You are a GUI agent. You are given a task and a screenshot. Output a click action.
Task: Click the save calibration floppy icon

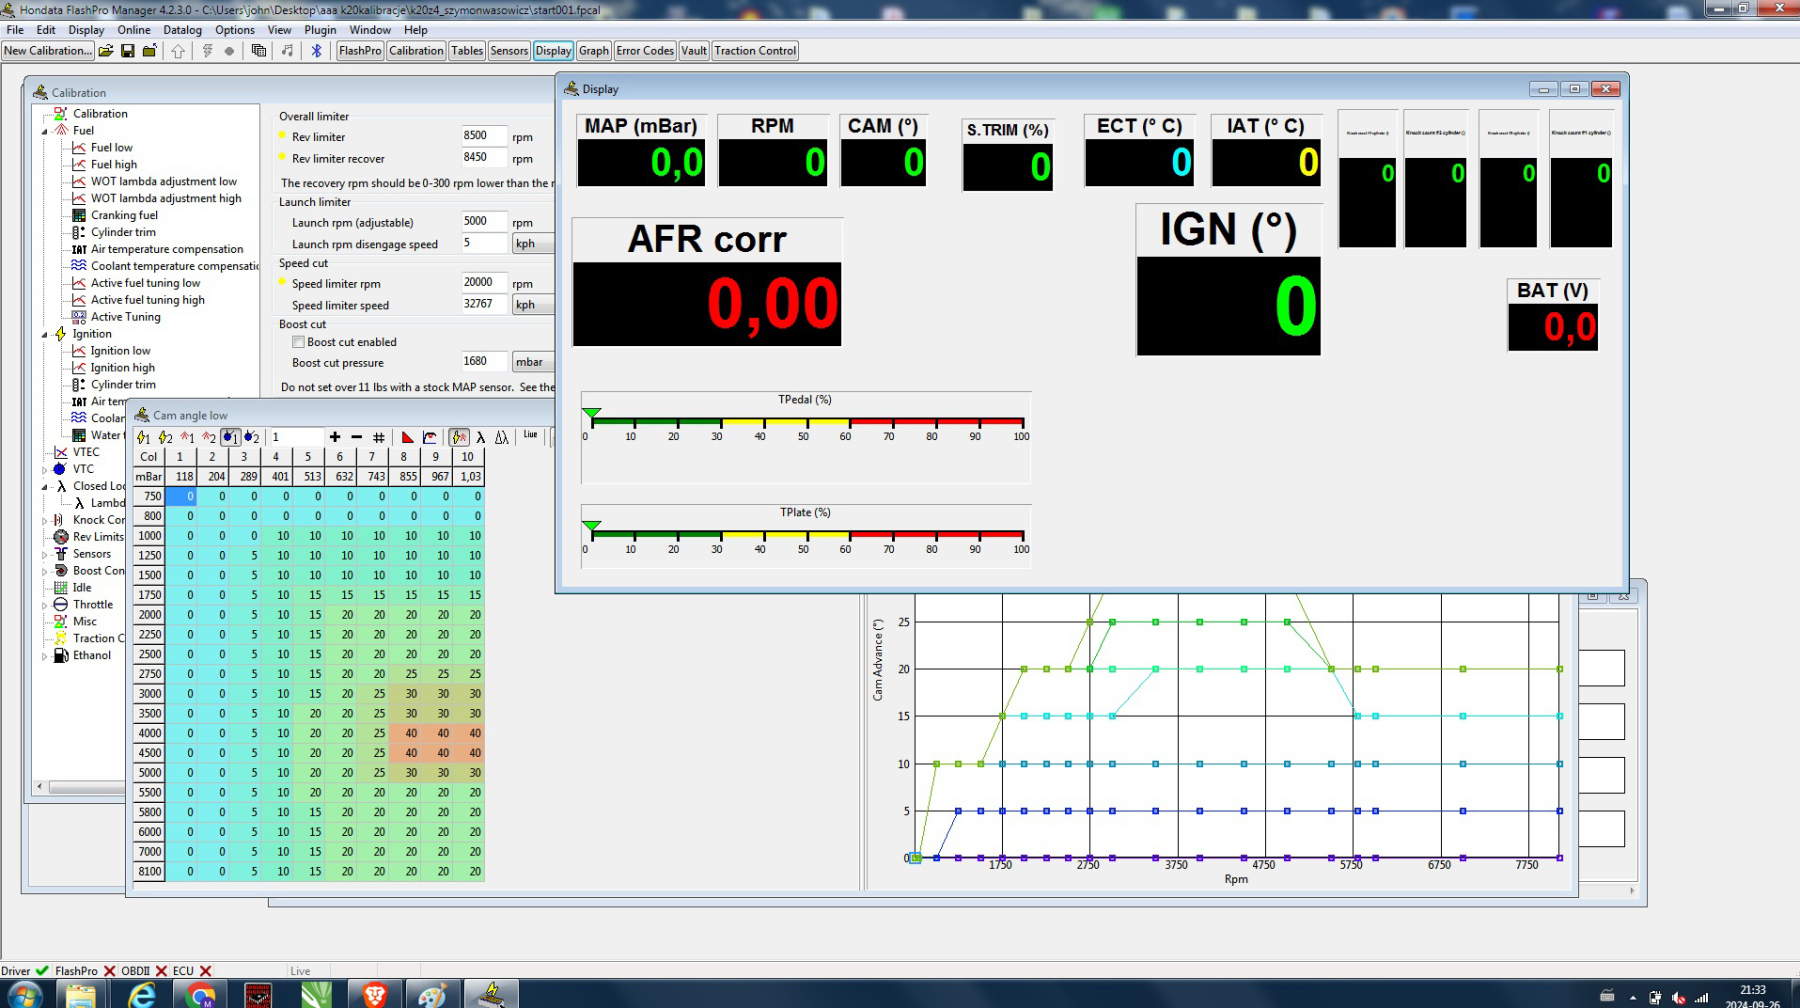click(128, 51)
